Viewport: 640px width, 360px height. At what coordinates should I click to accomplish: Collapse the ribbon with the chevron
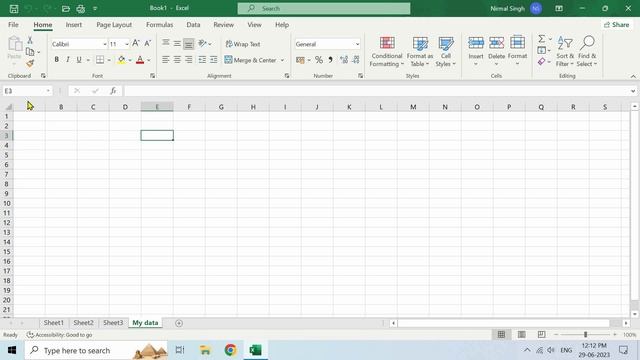[633, 76]
